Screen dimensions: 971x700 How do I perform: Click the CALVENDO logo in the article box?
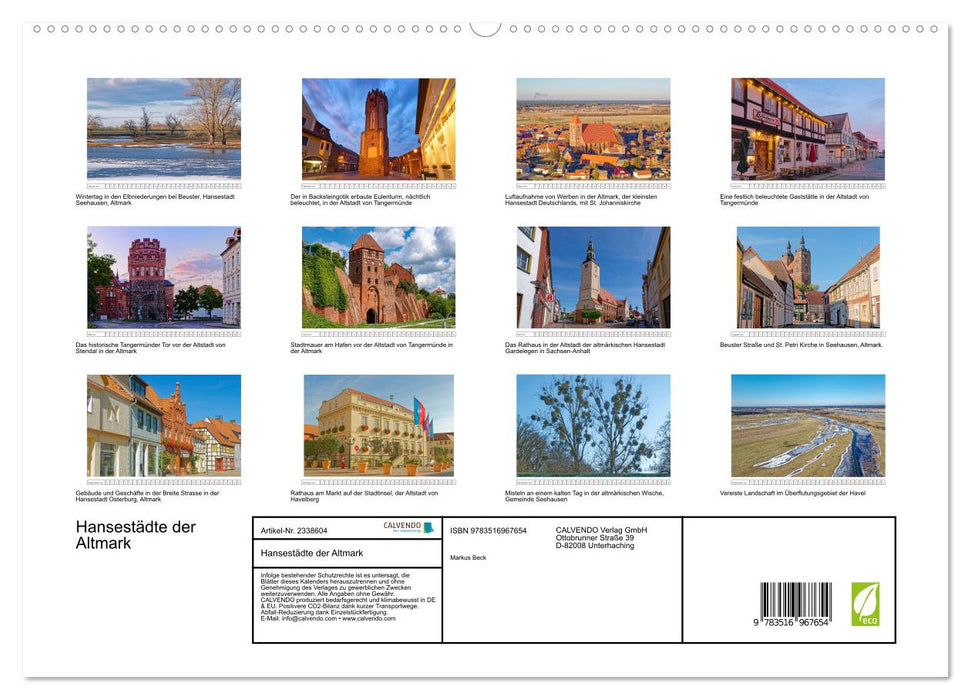(409, 527)
